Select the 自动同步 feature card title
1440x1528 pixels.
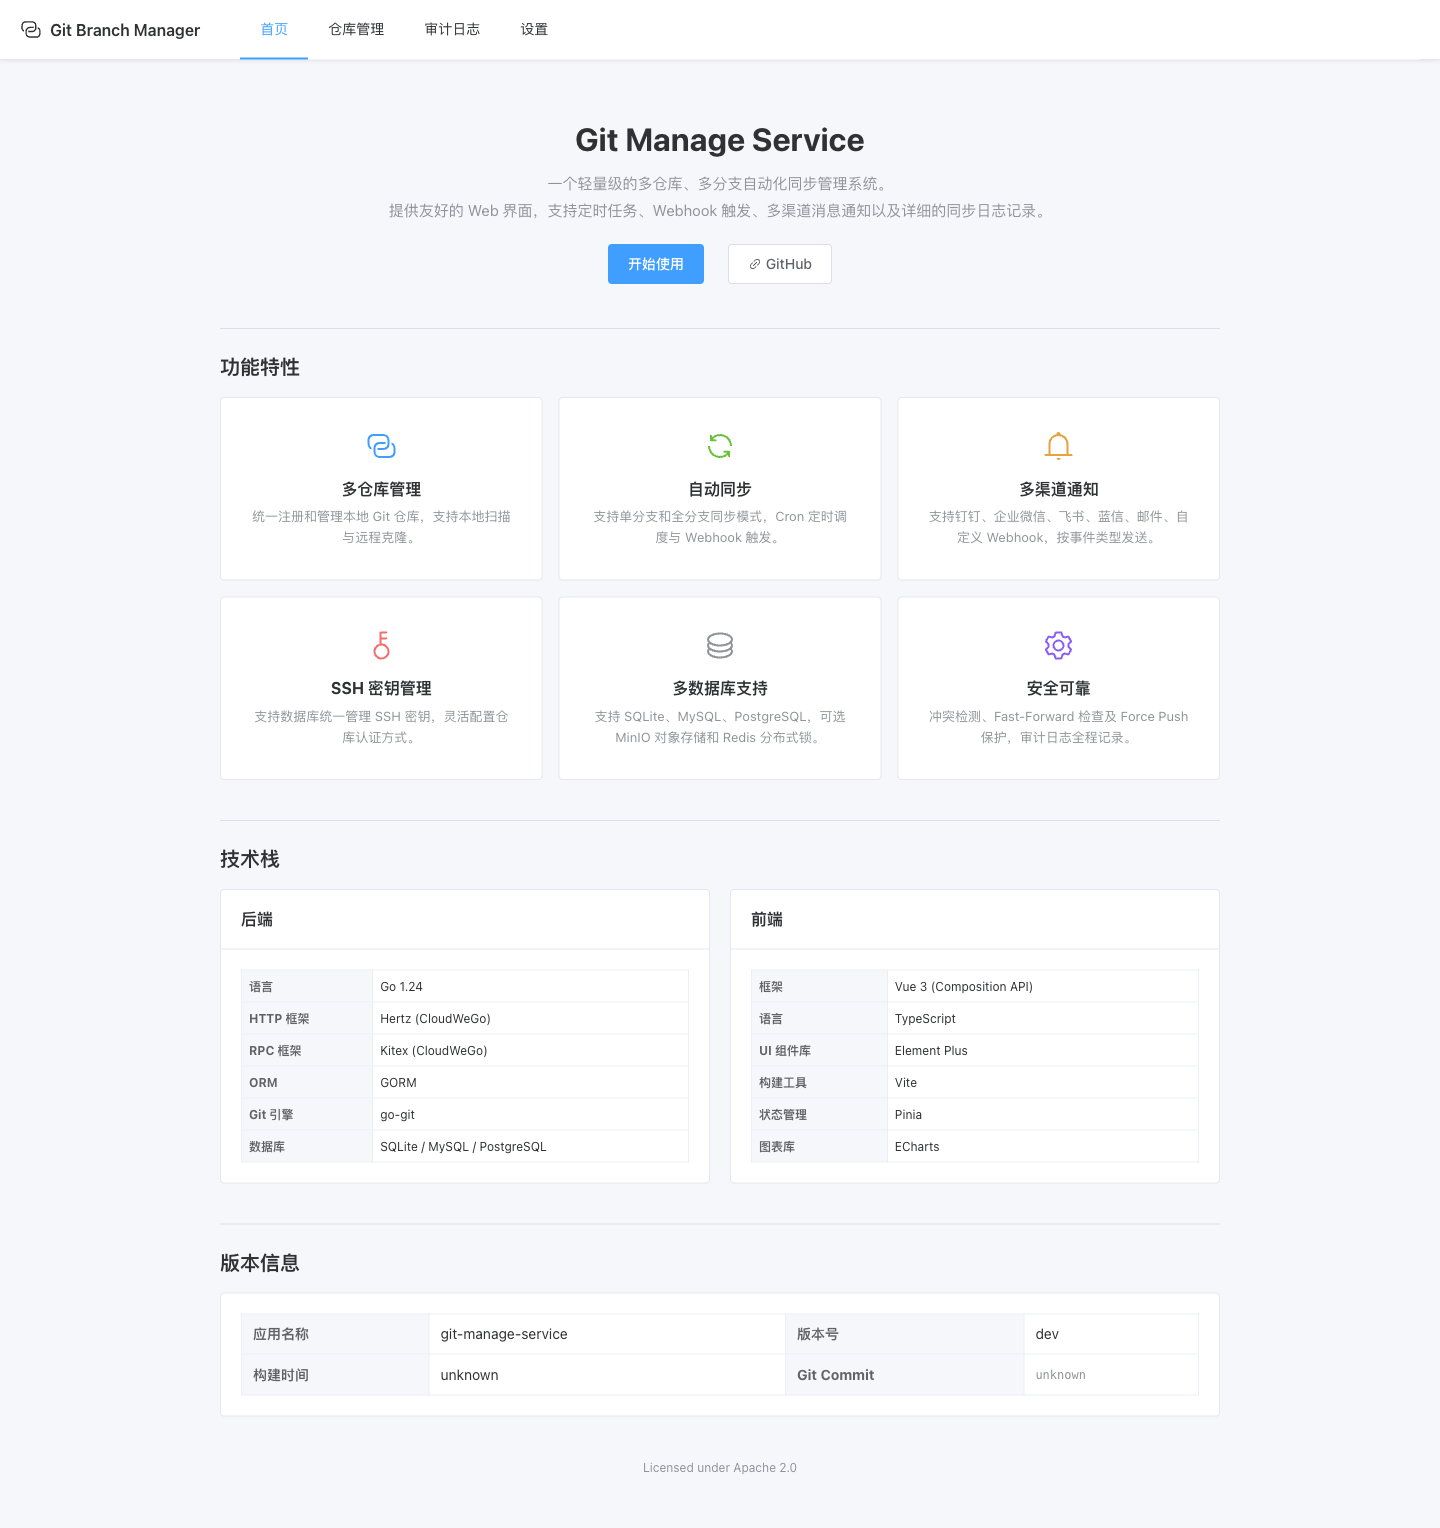coord(720,489)
